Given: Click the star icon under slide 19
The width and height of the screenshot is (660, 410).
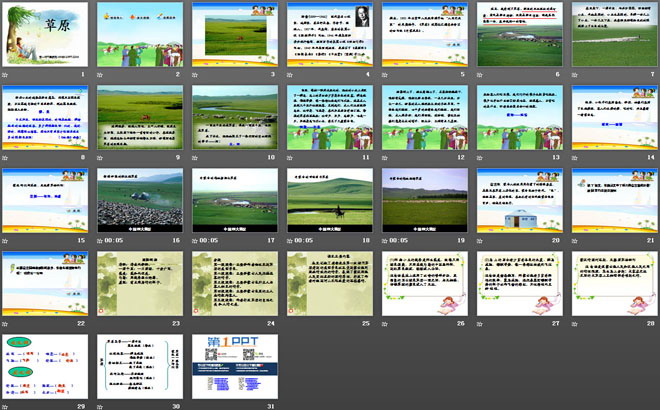Looking at the screenshot, I should pyautogui.click(x=386, y=241).
